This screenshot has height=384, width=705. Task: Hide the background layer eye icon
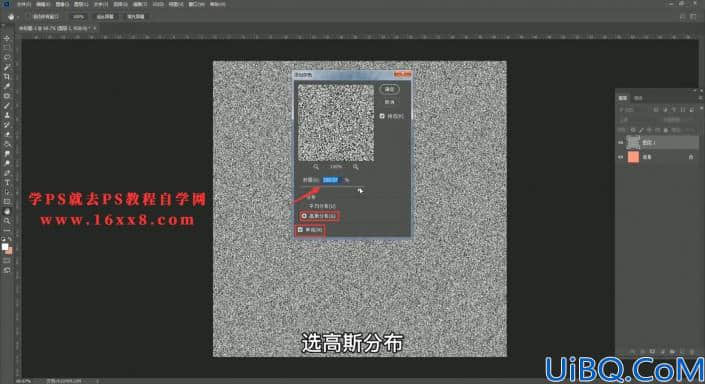621,157
